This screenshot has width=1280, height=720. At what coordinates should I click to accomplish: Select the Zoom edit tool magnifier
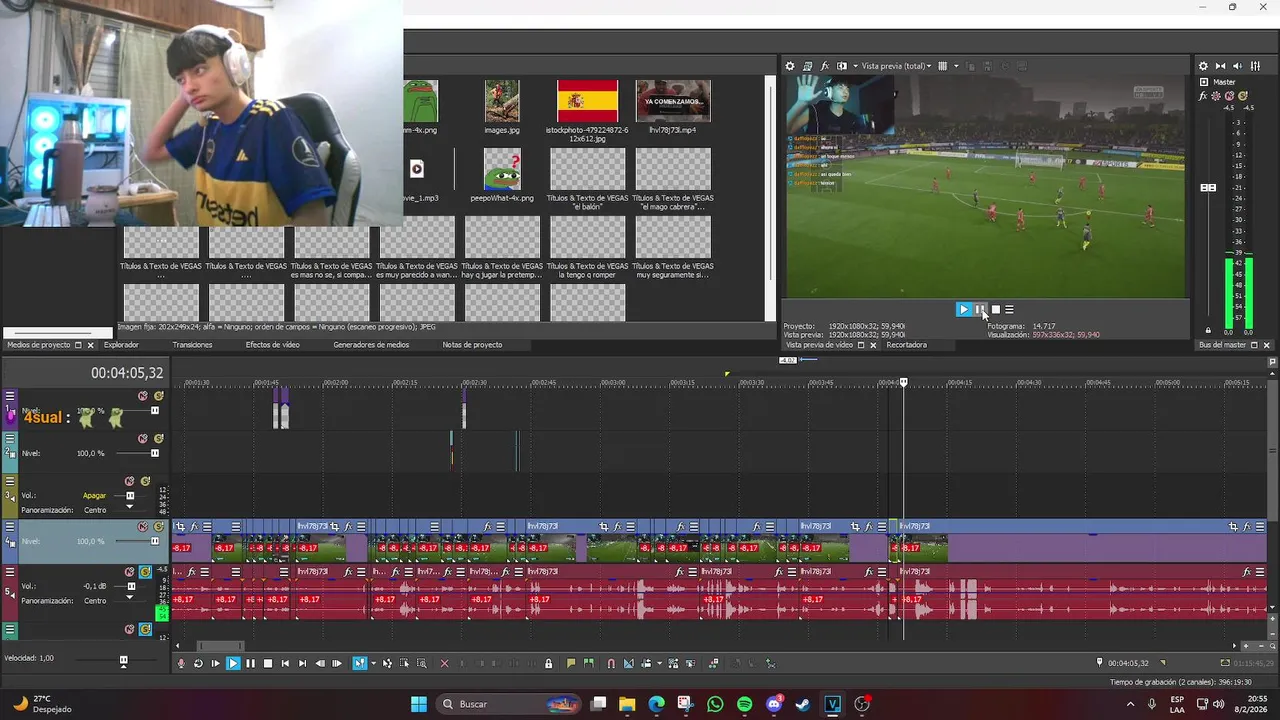coord(422,663)
